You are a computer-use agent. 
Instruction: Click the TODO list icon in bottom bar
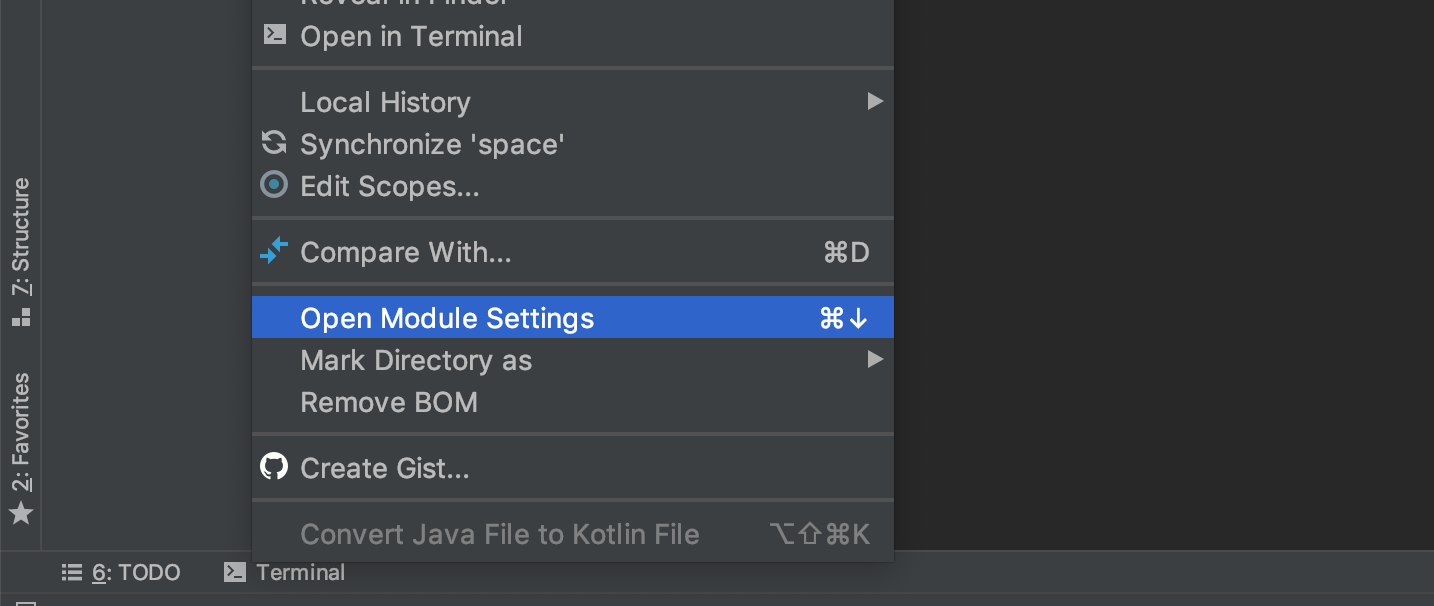(71, 573)
